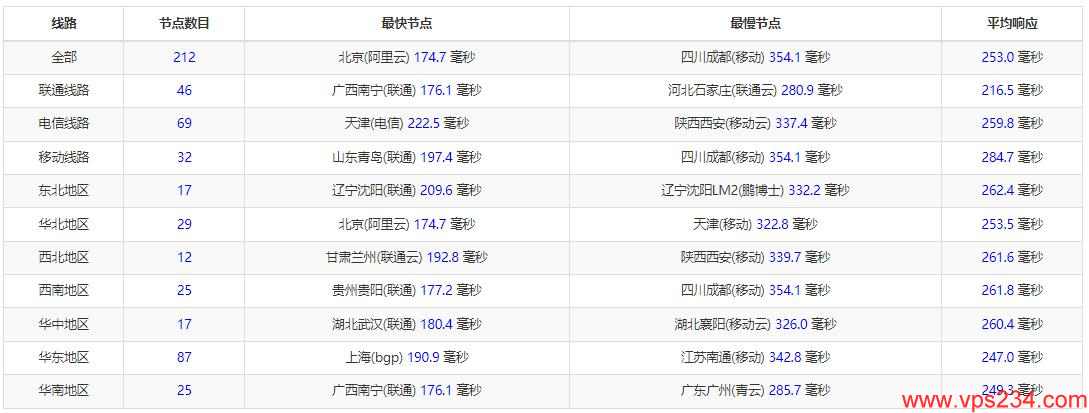The image size is (1089, 413).
Task: Select the 东北地区 row label
Action: 64,190
